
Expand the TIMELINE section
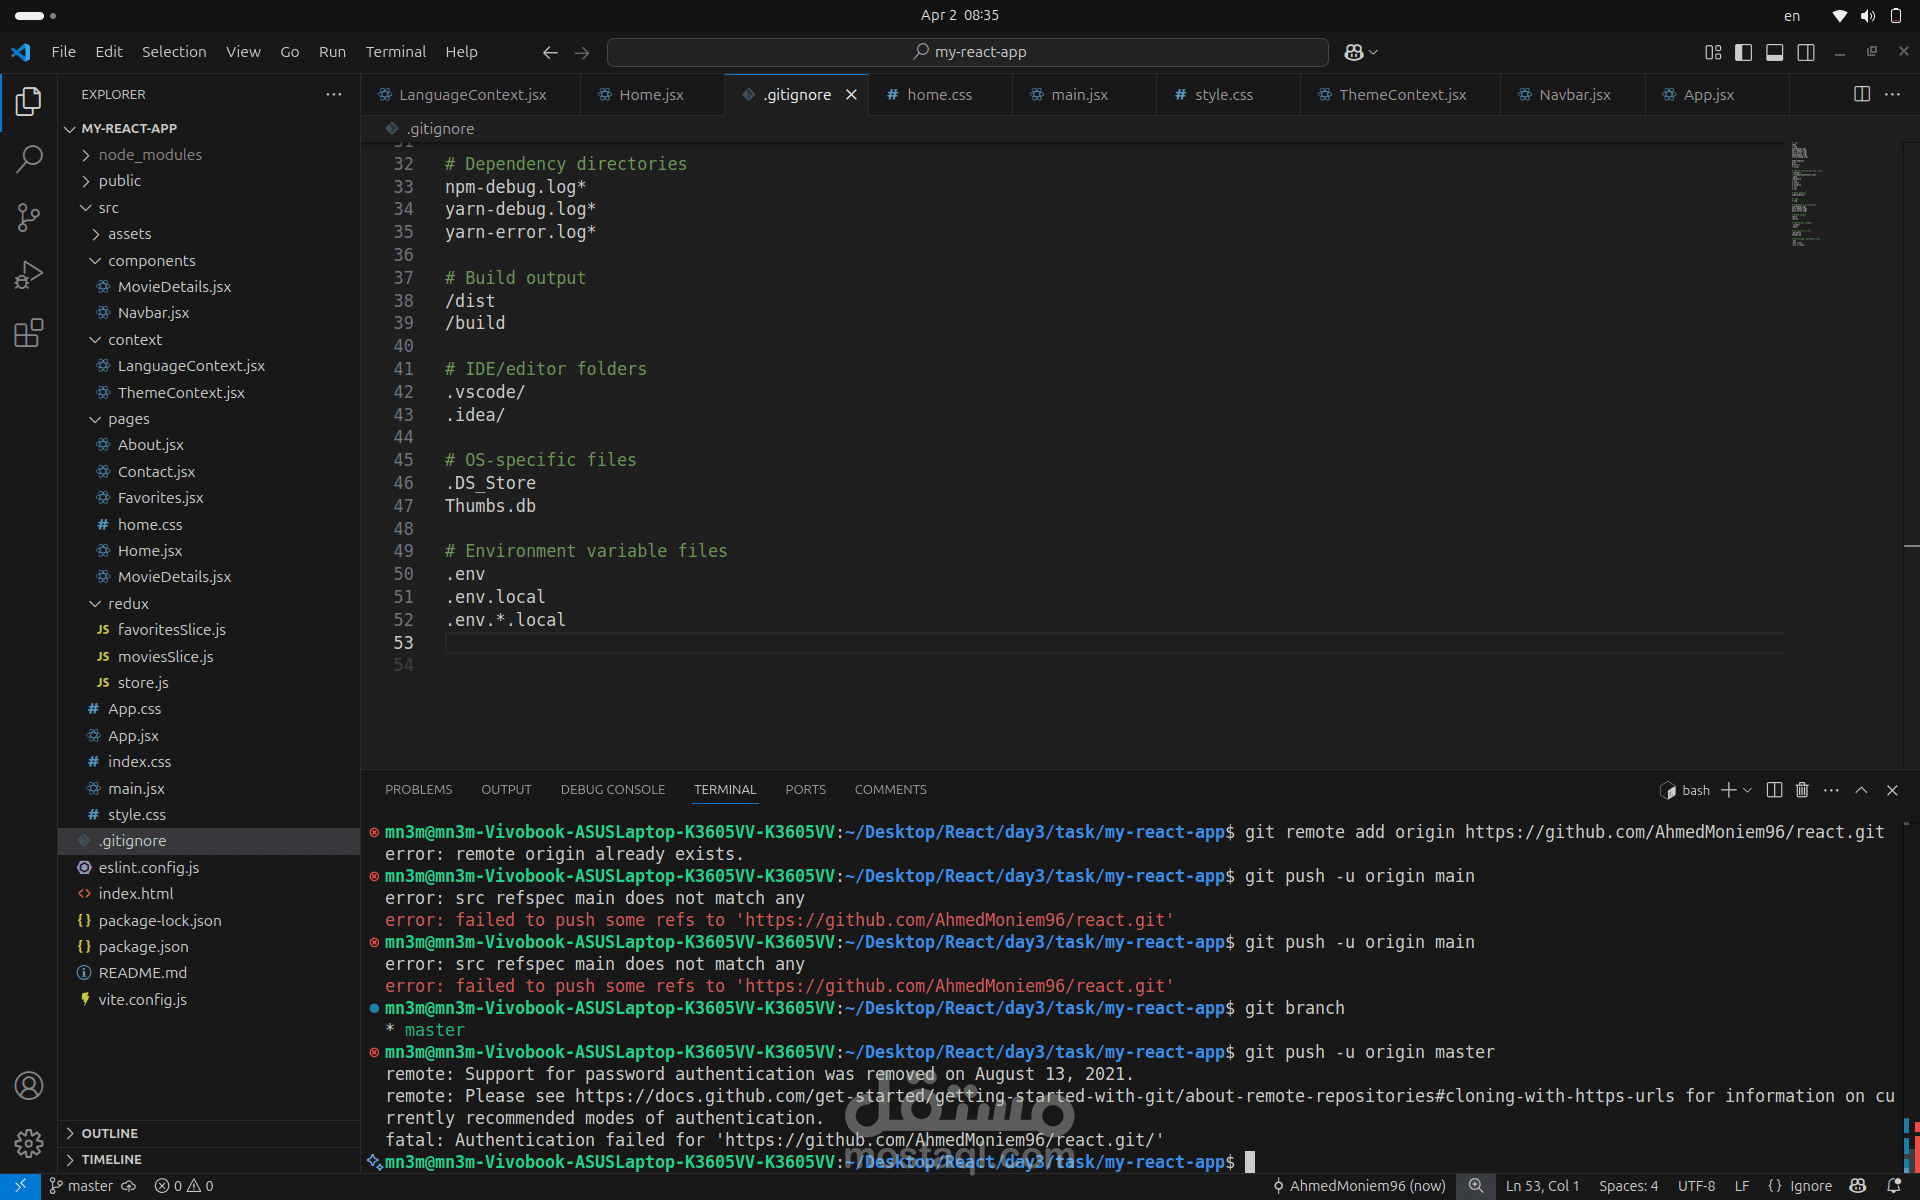[208, 1159]
